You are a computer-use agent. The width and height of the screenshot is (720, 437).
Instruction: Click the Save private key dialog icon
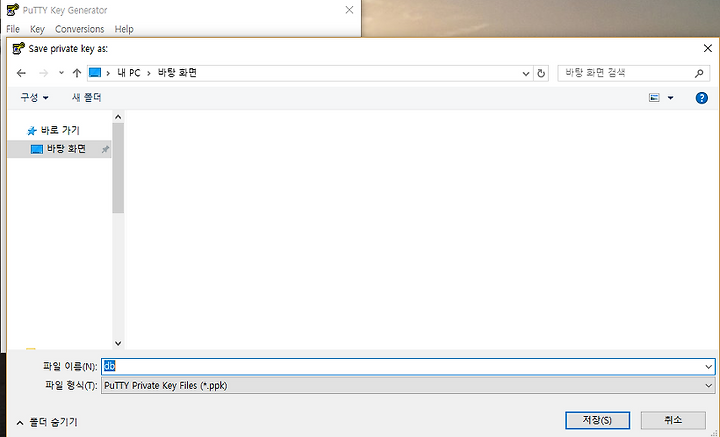pos(18,48)
